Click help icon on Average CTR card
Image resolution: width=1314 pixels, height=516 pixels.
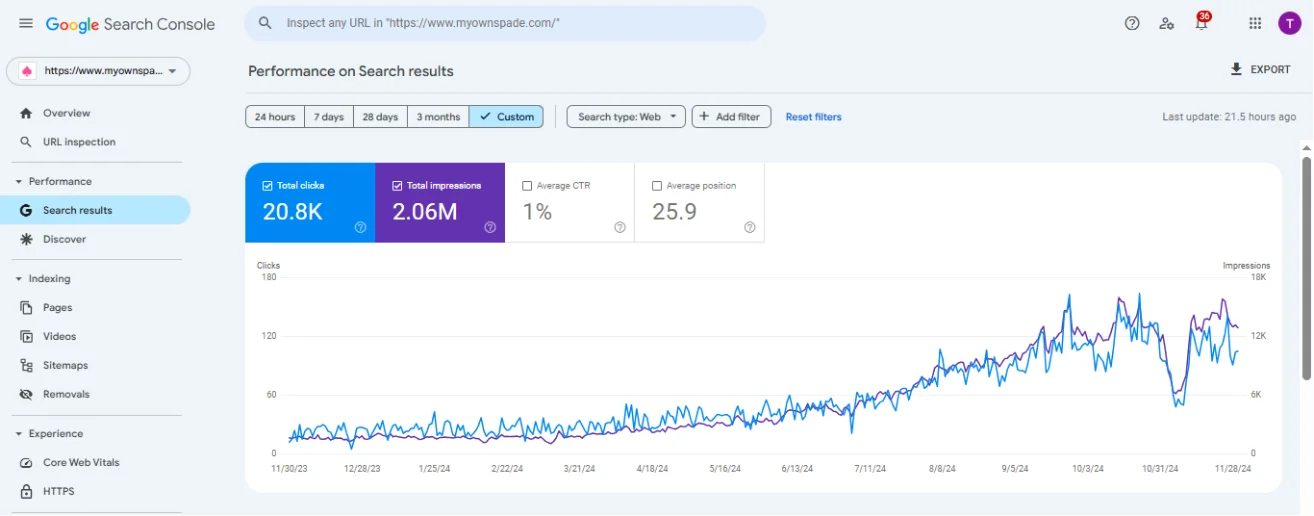tap(620, 227)
